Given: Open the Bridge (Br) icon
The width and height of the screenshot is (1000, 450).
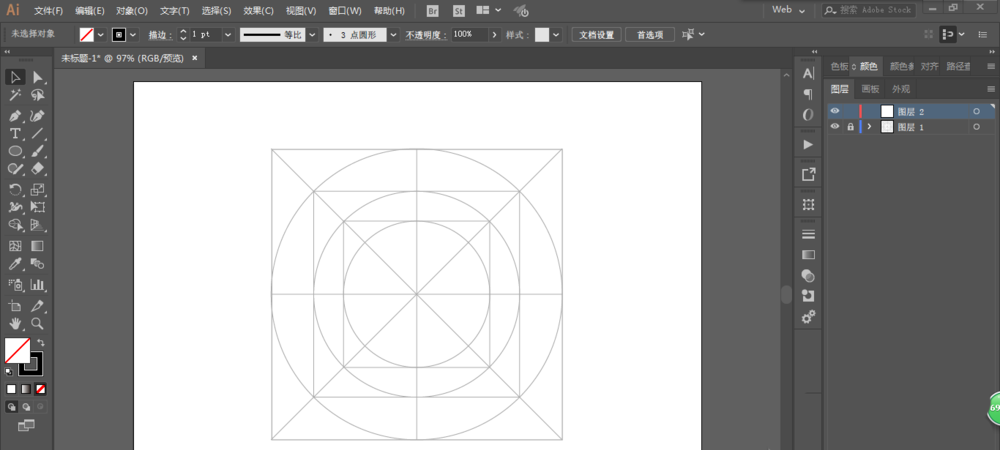Looking at the screenshot, I should click(x=432, y=10).
